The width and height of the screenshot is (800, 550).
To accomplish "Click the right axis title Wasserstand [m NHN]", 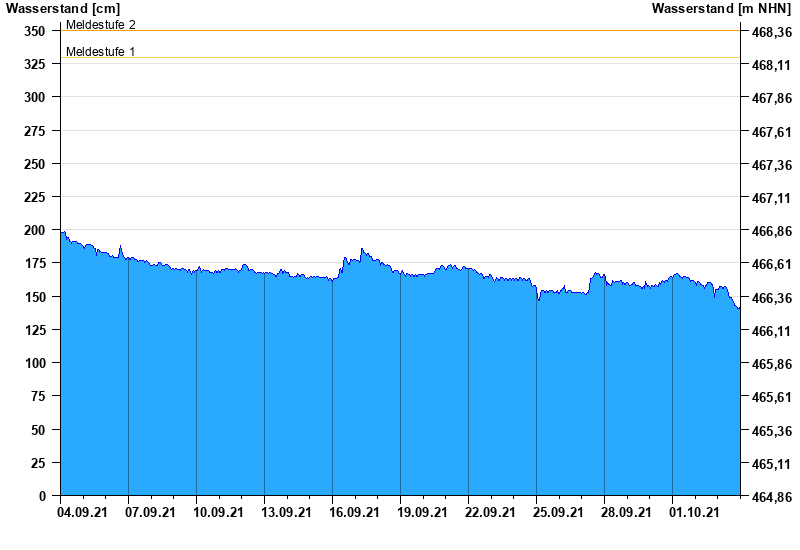I will click(x=721, y=8).
